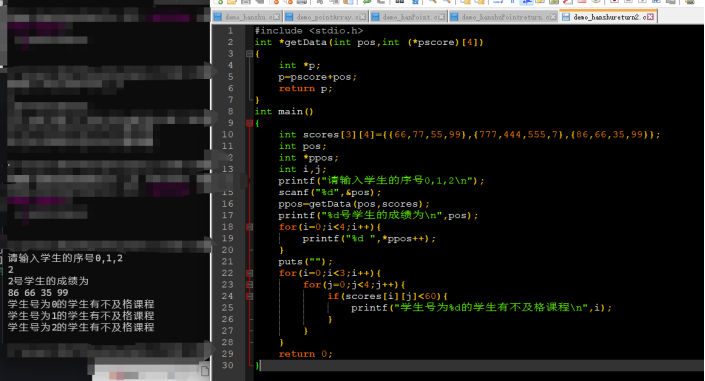Close the demo_hanshu.c tab
705x381 pixels.
click(277, 17)
